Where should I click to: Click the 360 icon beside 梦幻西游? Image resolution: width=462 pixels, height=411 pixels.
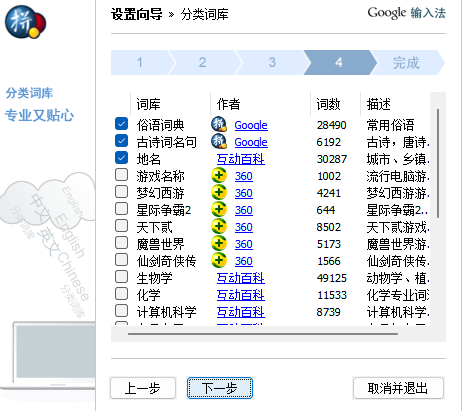coord(219,192)
